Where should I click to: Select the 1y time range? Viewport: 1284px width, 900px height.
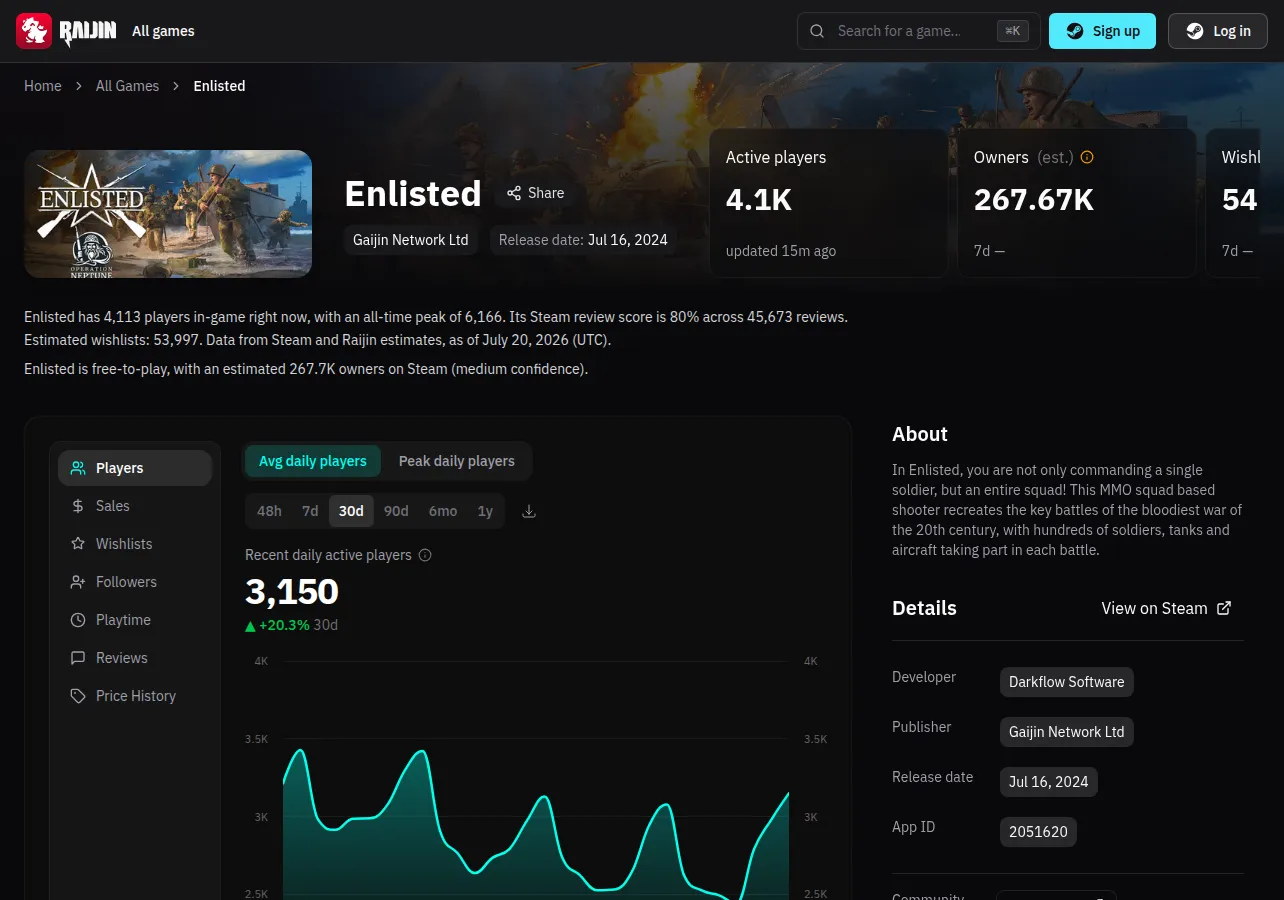pyautogui.click(x=485, y=511)
